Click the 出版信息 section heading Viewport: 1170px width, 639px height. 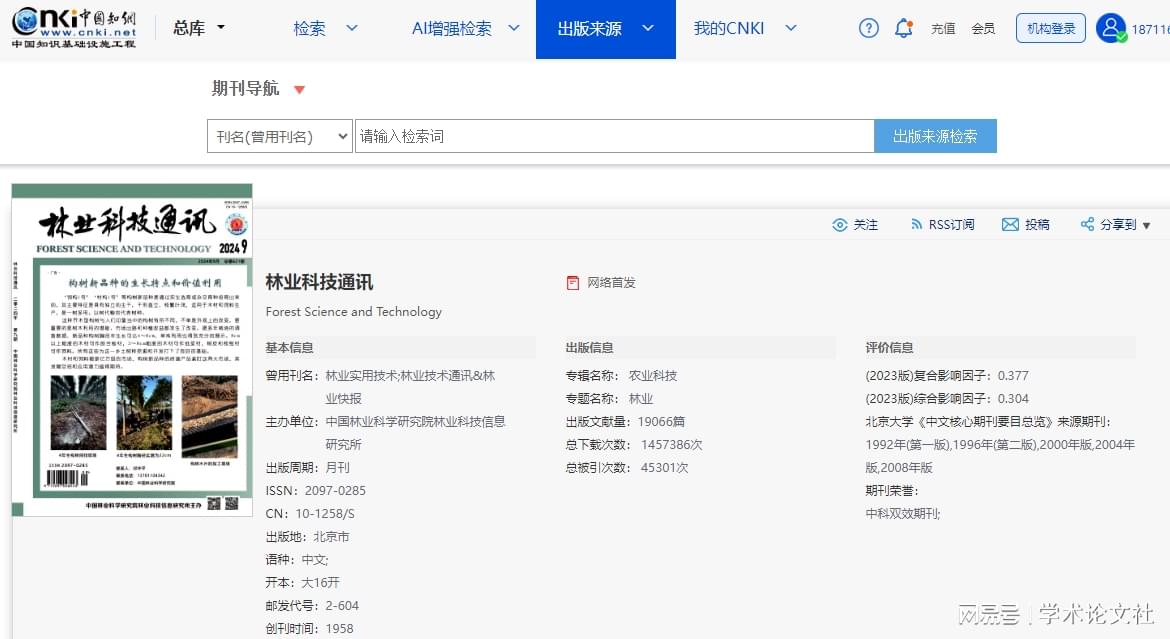[589, 347]
